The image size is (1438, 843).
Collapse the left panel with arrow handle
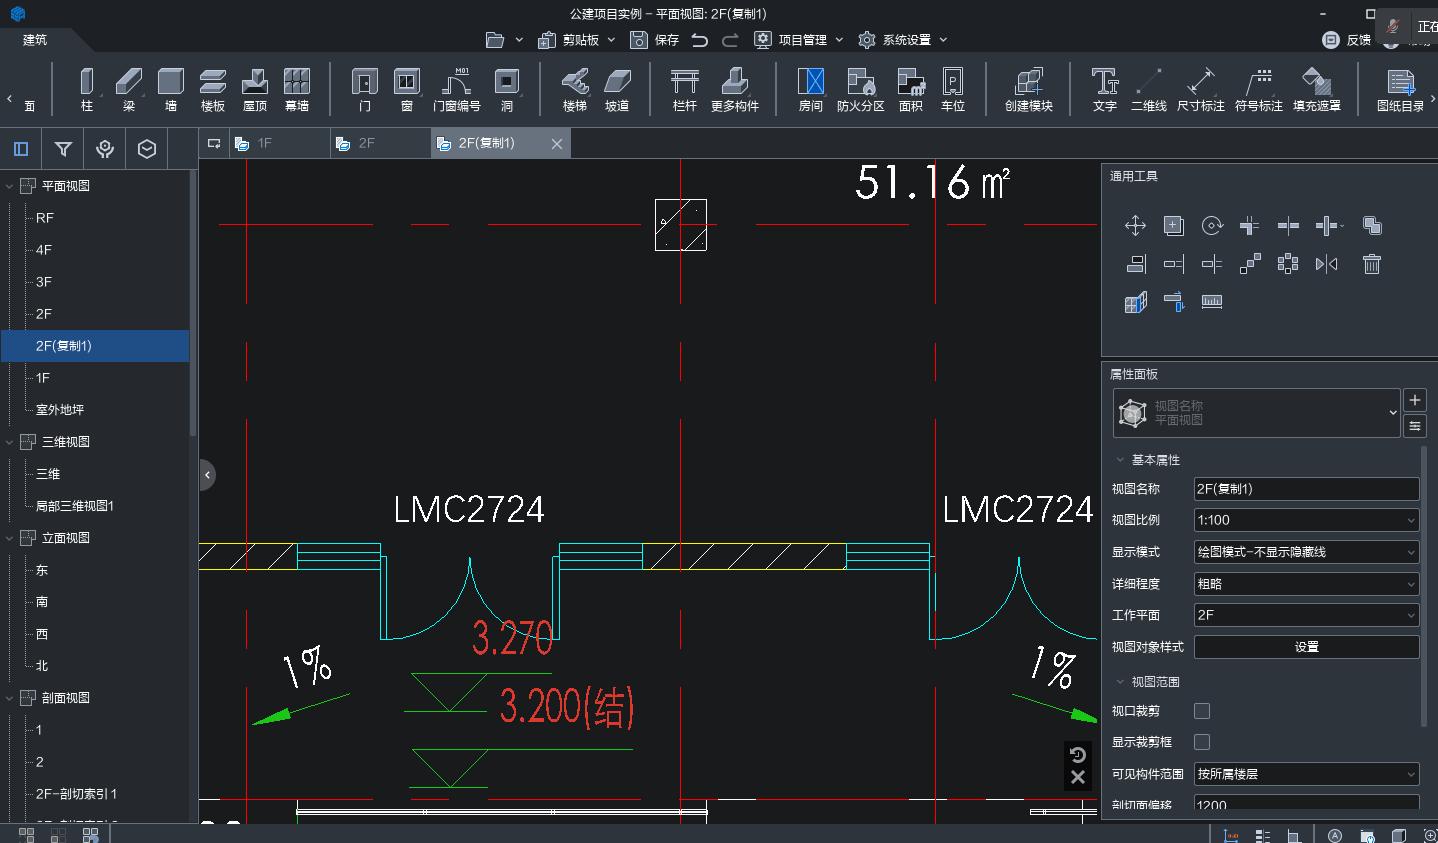(x=207, y=475)
